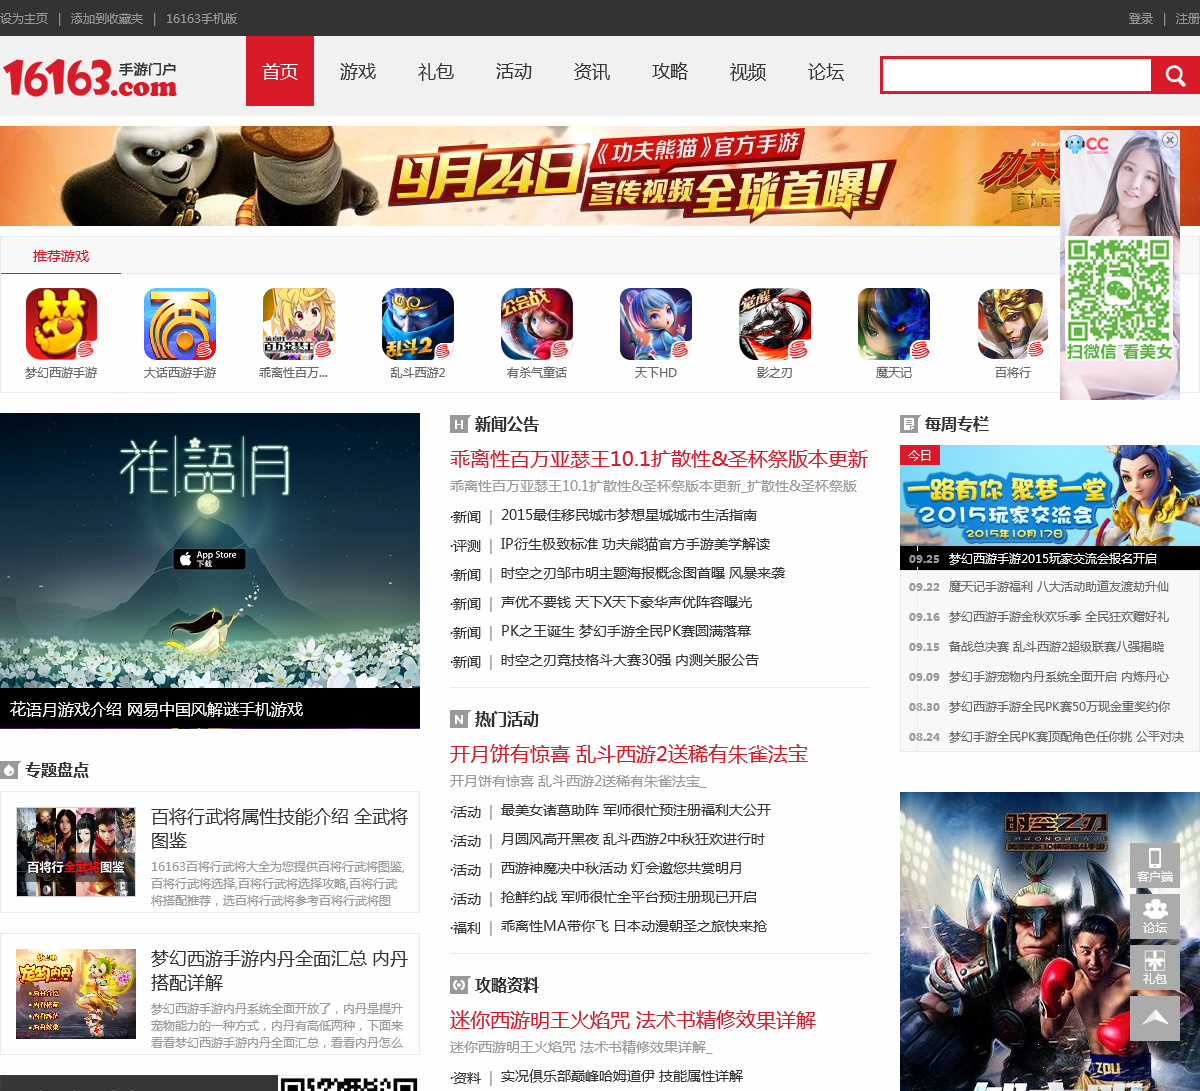1200x1091 pixels.
Task: Open the 礼包 floating sidebar icon
Action: (1155, 967)
